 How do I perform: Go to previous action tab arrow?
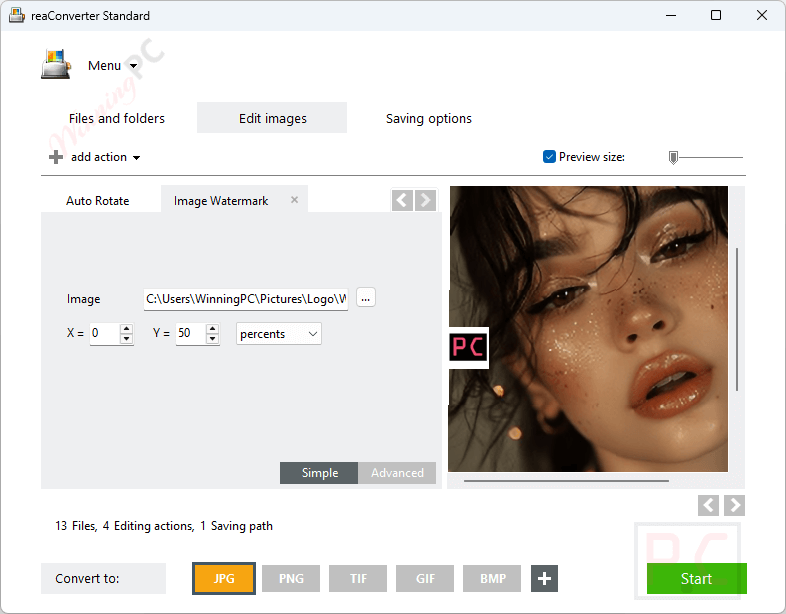click(x=402, y=200)
